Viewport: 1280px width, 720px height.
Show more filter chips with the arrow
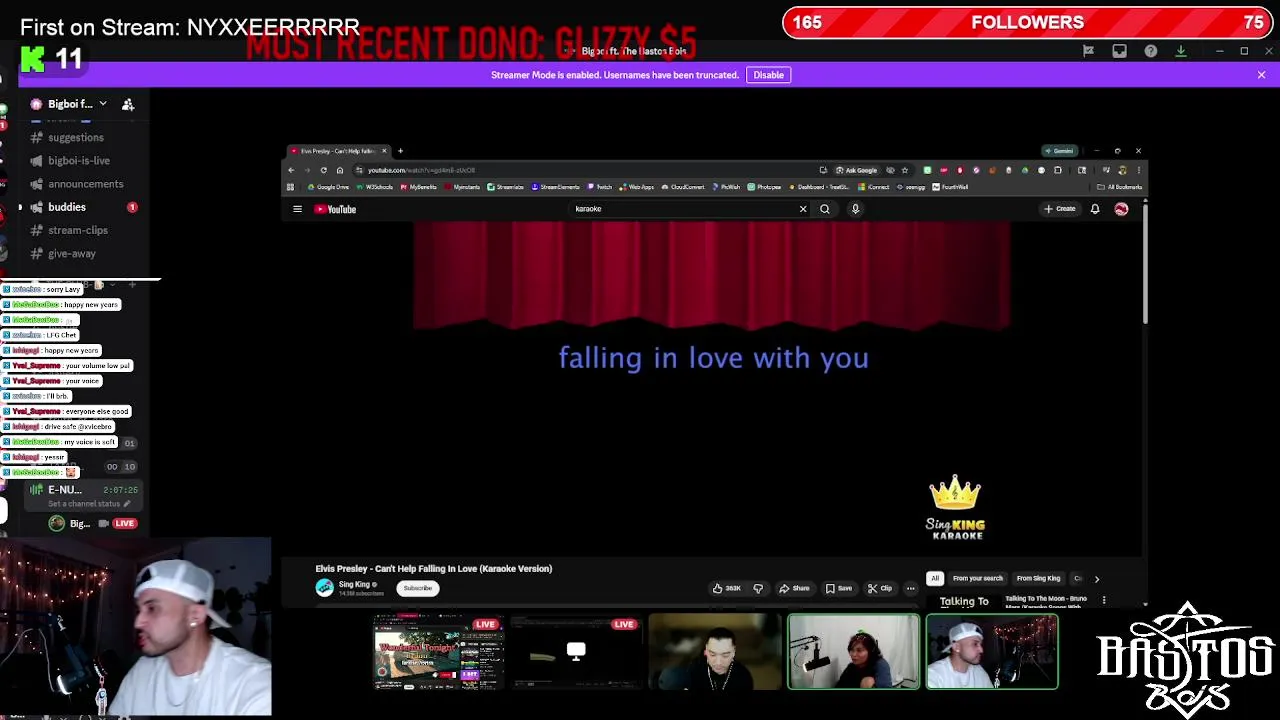pos(1096,579)
